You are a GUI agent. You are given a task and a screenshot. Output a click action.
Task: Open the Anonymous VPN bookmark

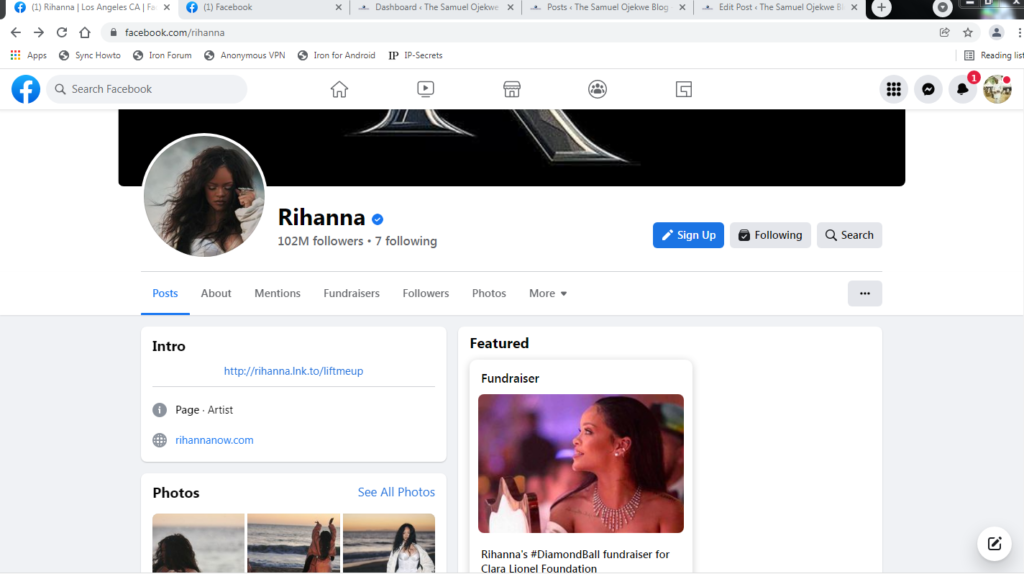coord(245,56)
